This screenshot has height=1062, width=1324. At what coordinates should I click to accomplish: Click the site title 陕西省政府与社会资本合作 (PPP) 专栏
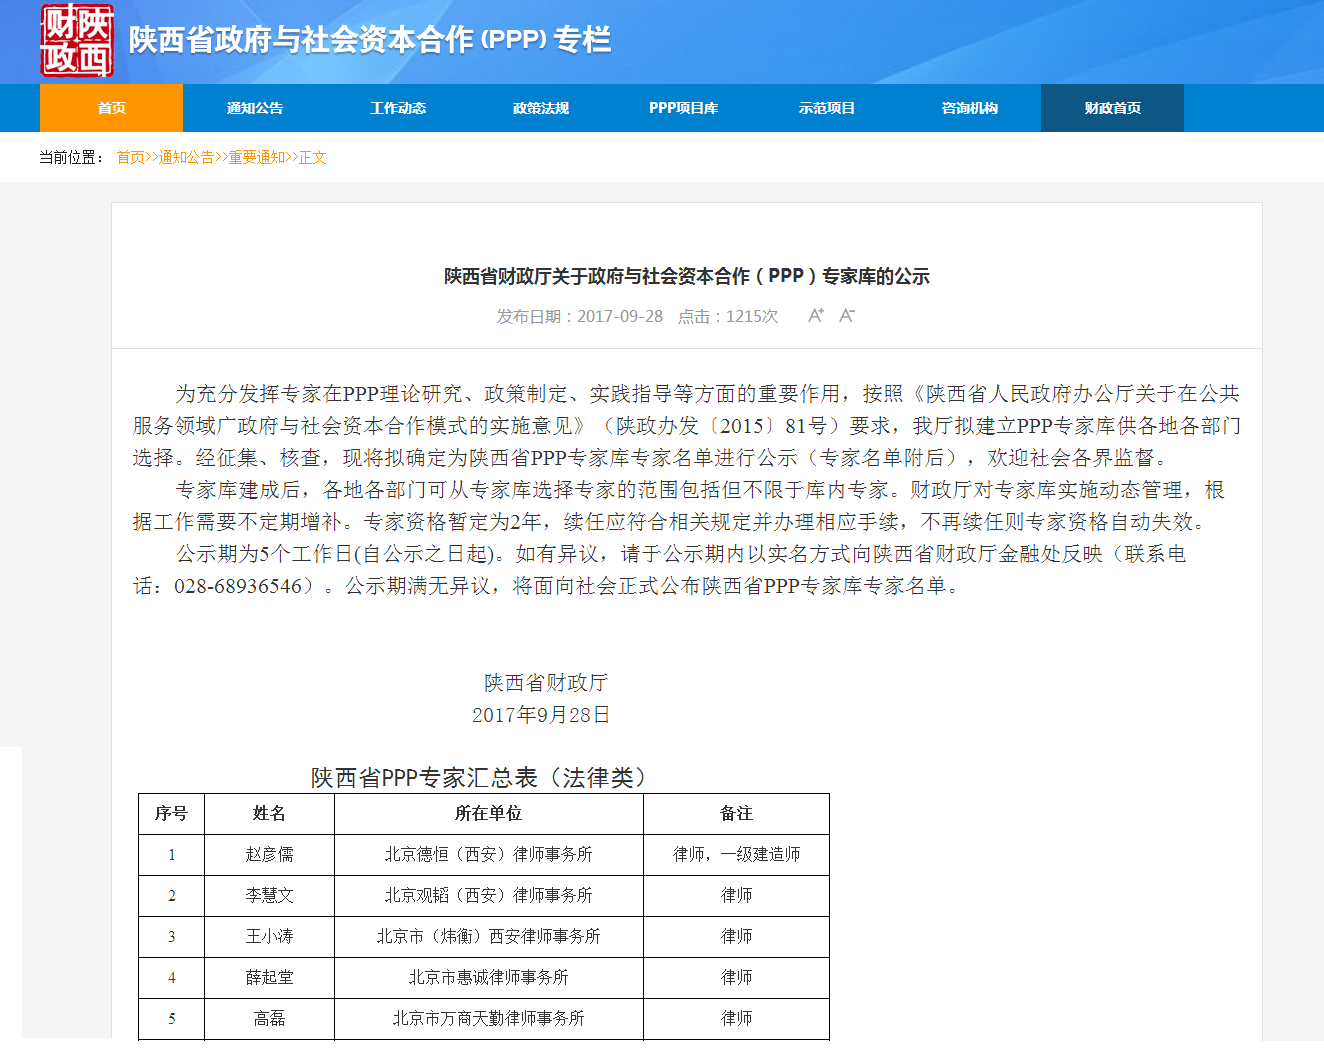click(x=369, y=40)
